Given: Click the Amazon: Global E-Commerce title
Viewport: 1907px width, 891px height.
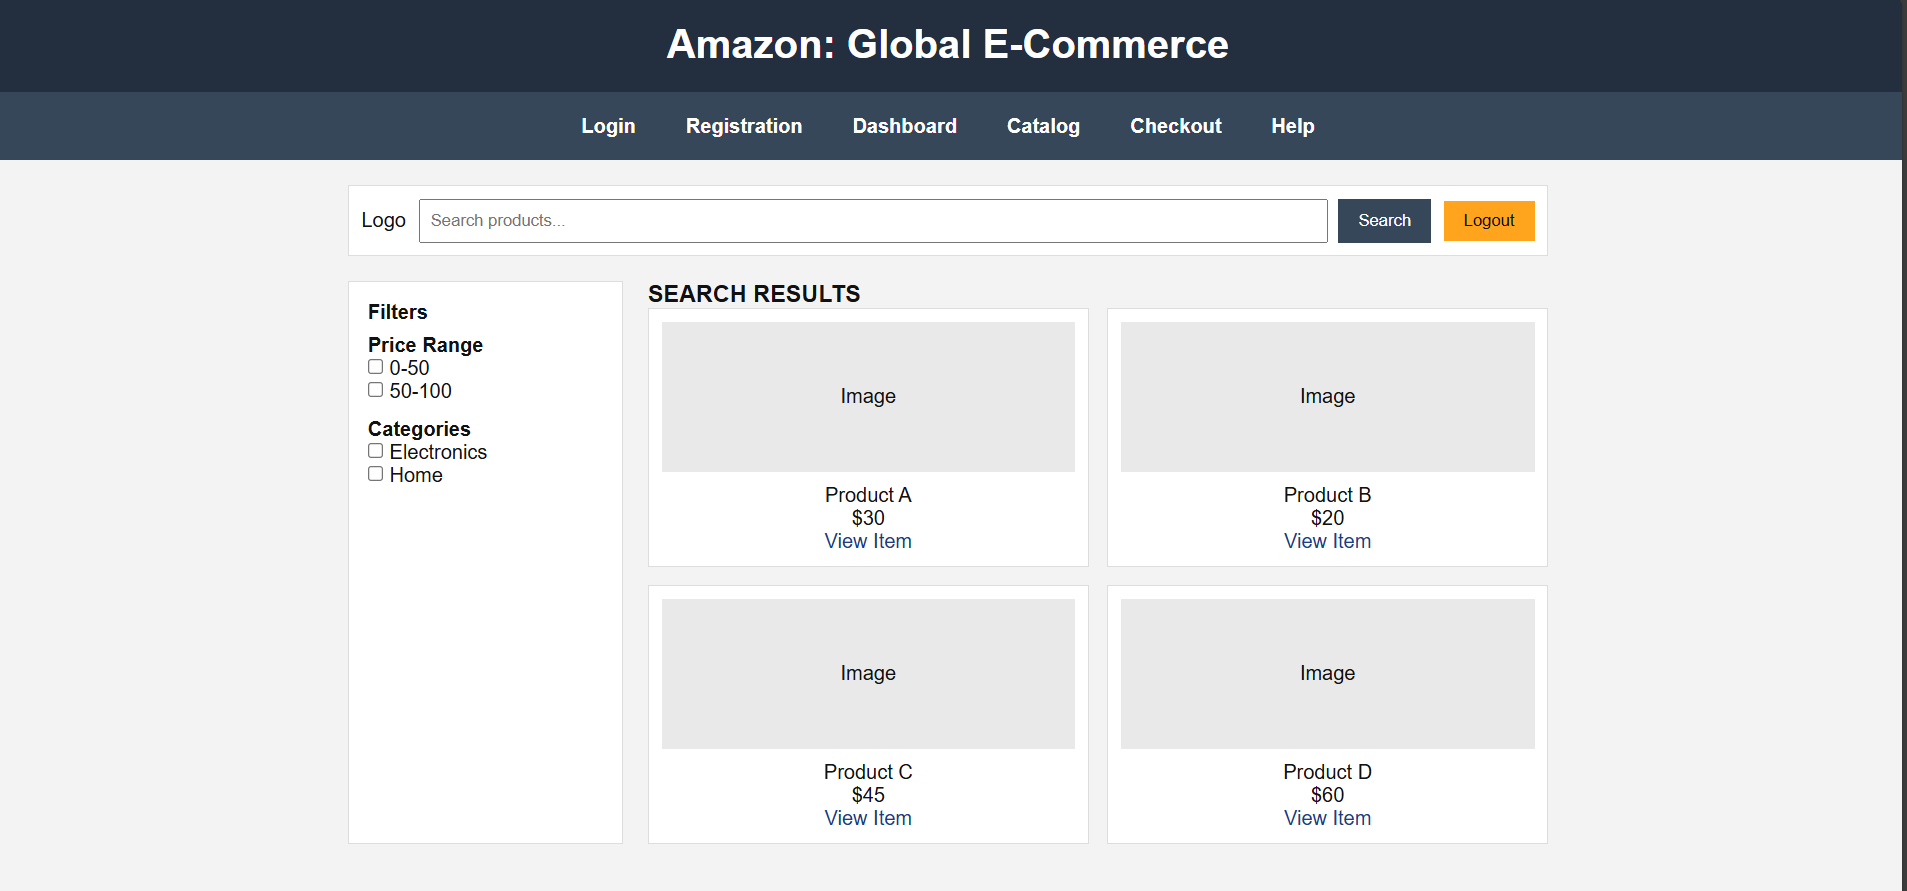Looking at the screenshot, I should [x=947, y=44].
